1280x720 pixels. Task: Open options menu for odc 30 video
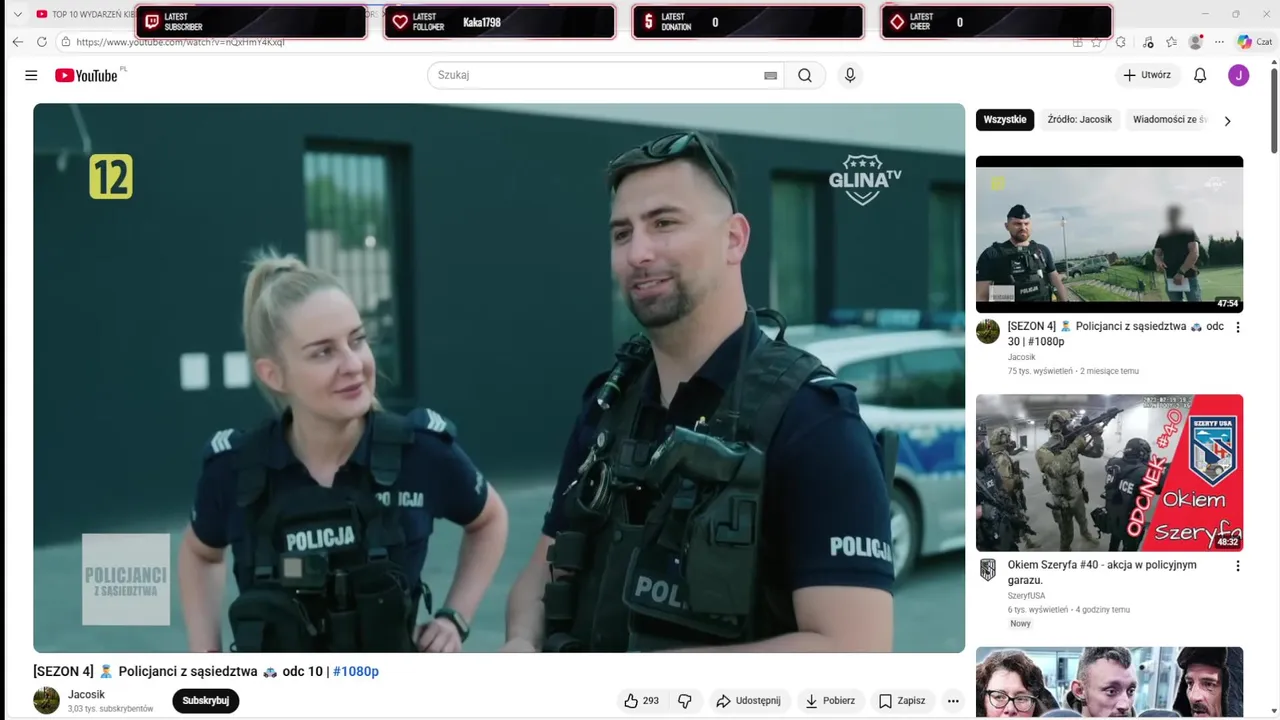pyautogui.click(x=1238, y=327)
